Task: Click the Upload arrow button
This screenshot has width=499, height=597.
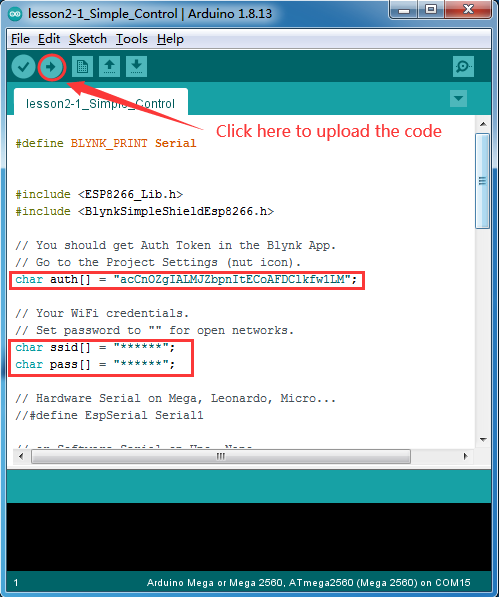Action: (51, 67)
